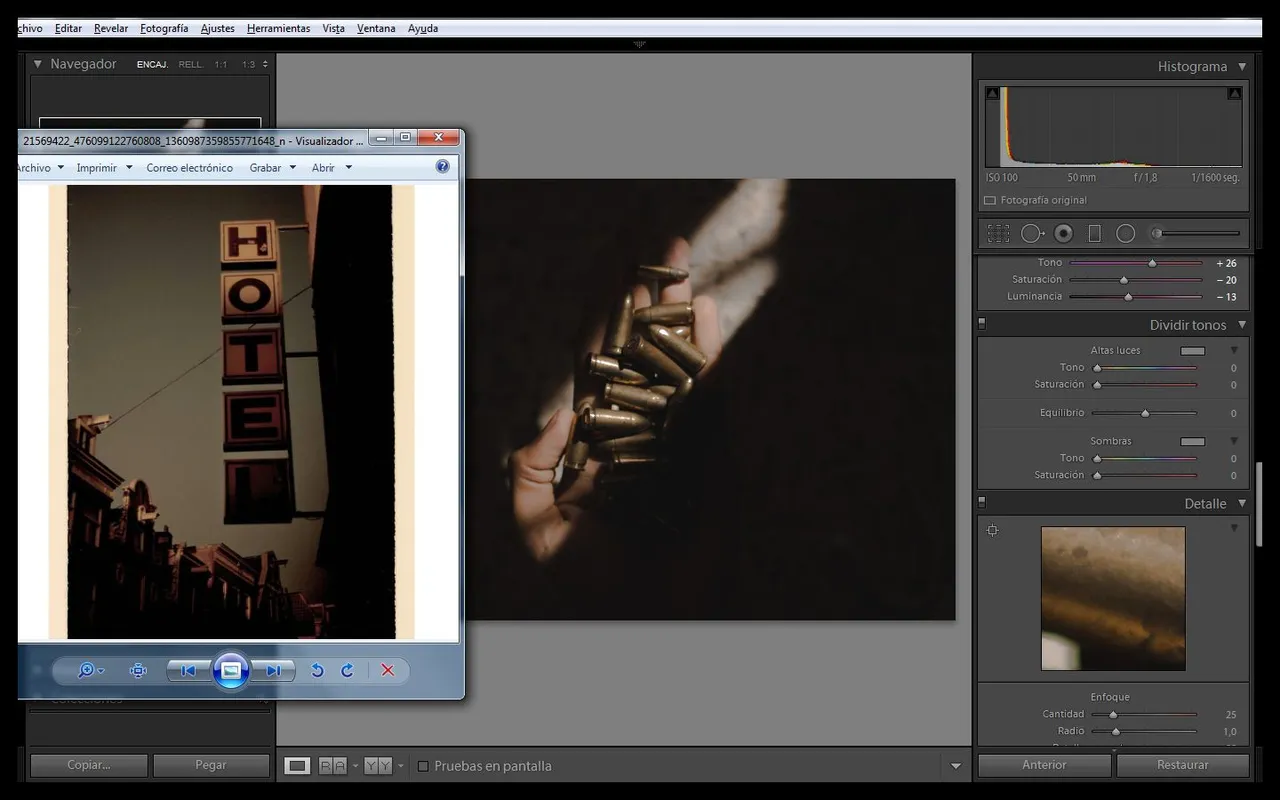This screenshot has height=800, width=1280.
Task: Collapse the Navegador panel
Action: point(38,64)
